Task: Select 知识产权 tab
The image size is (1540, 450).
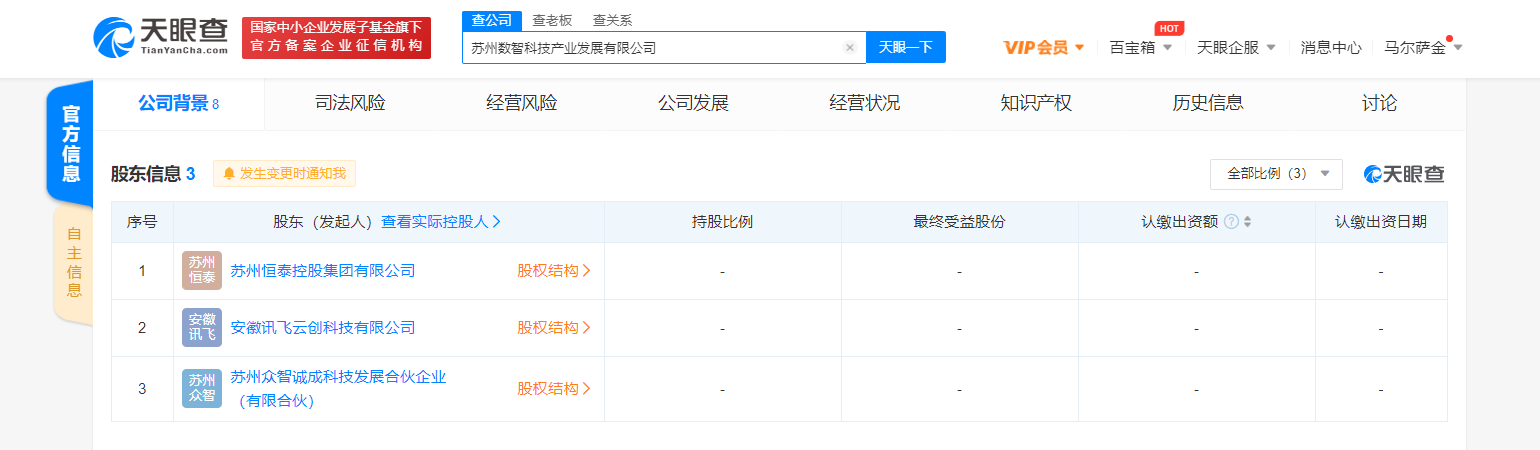Action: (x=1036, y=103)
